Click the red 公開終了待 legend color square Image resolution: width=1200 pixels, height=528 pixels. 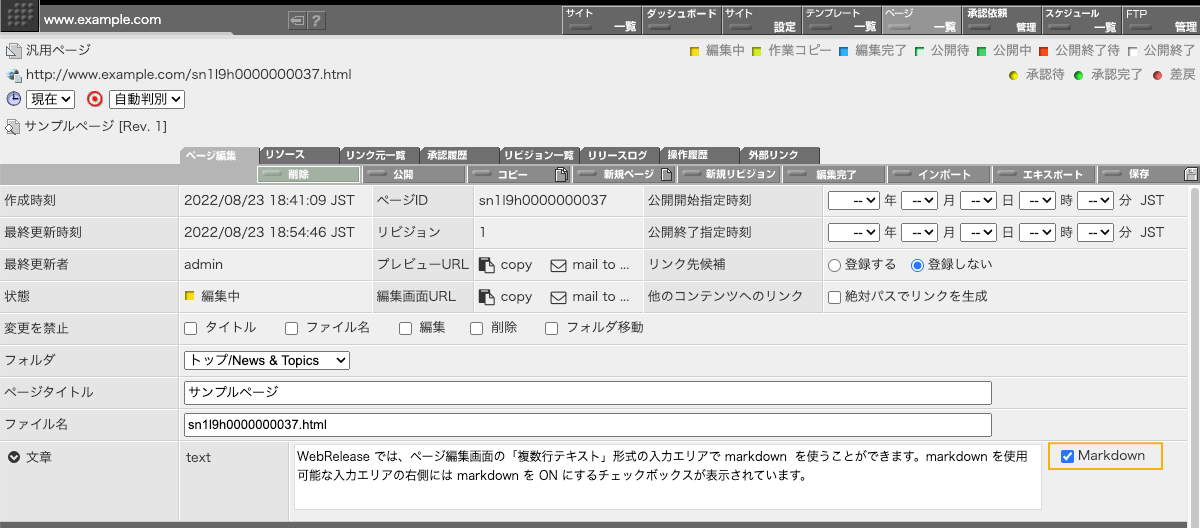pos(1043,51)
